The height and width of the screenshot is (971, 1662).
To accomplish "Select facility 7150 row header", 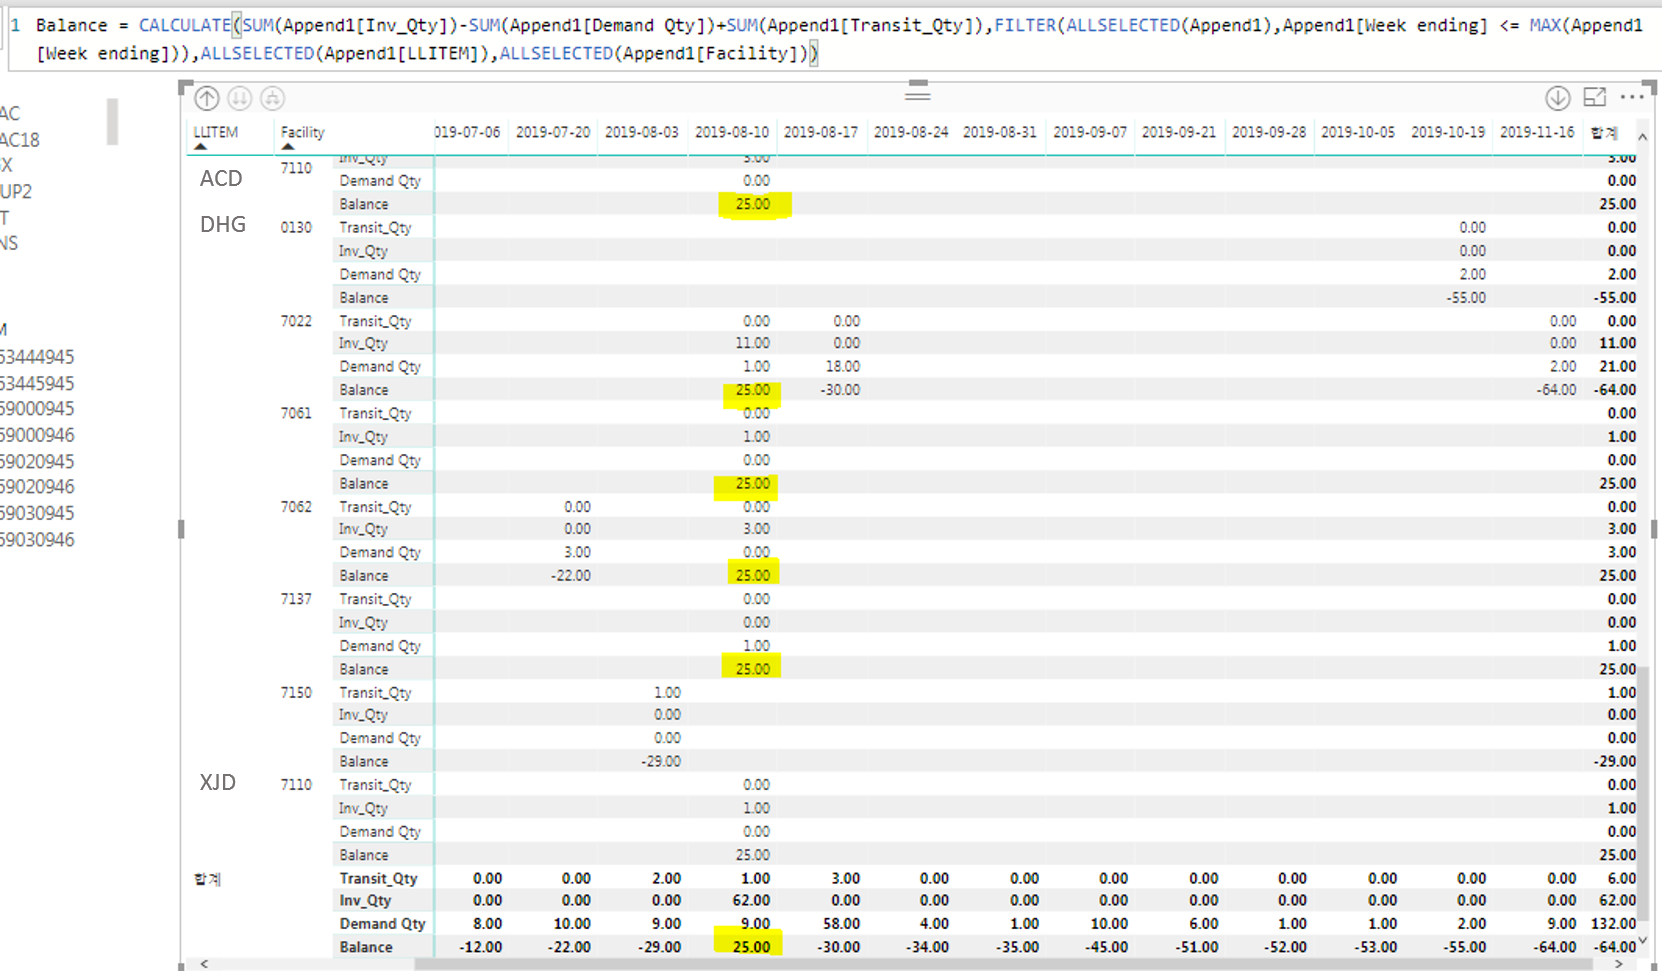I will click(x=296, y=692).
